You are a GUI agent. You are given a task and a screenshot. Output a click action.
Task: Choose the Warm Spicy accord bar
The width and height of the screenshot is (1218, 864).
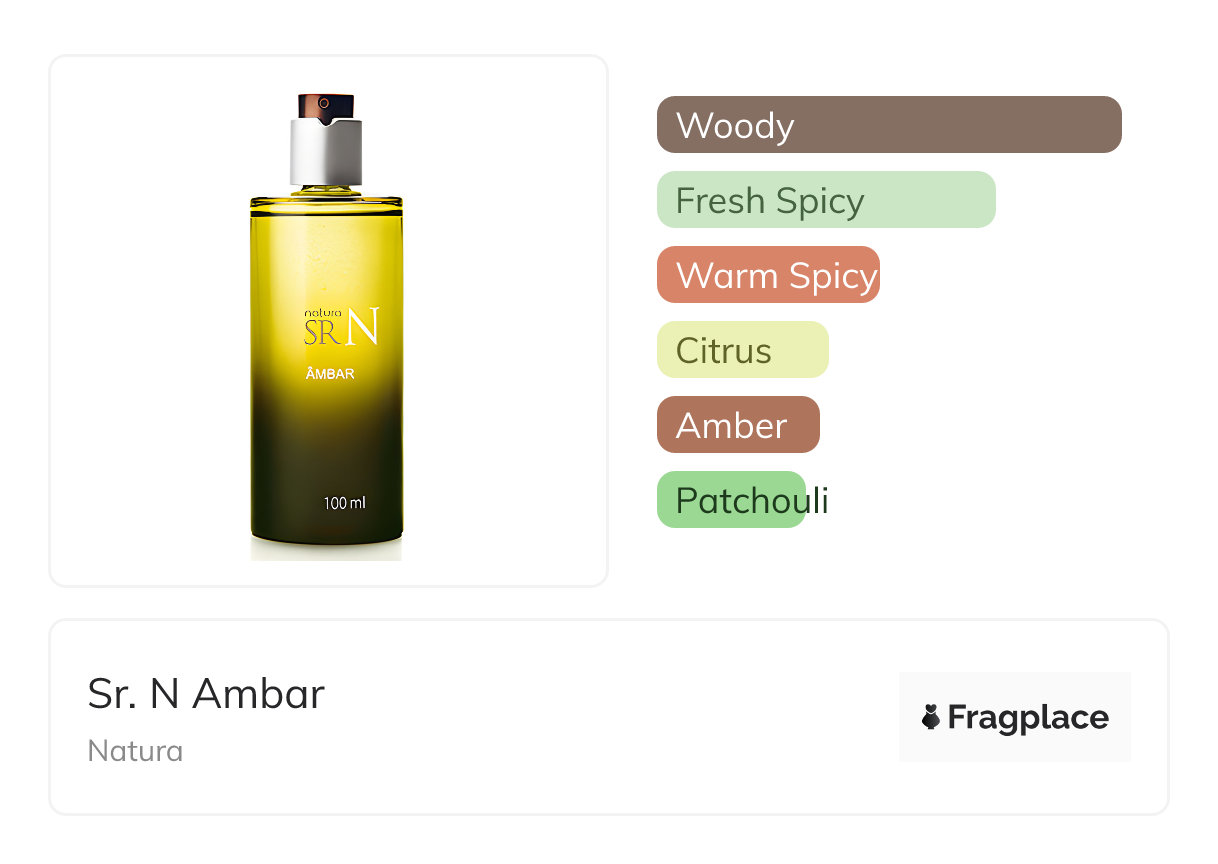(x=768, y=275)
